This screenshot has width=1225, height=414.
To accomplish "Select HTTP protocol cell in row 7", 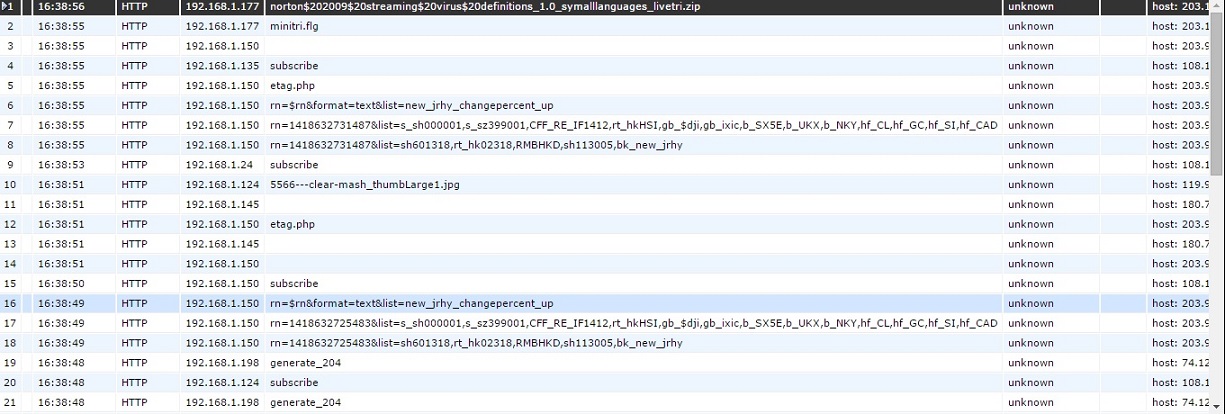I will coord(134,125).
